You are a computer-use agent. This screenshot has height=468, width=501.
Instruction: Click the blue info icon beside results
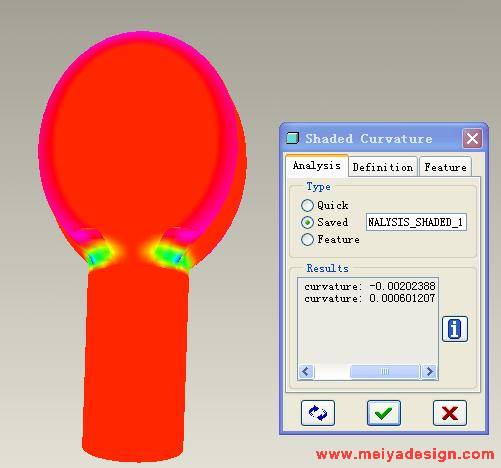tap(455, 329)
